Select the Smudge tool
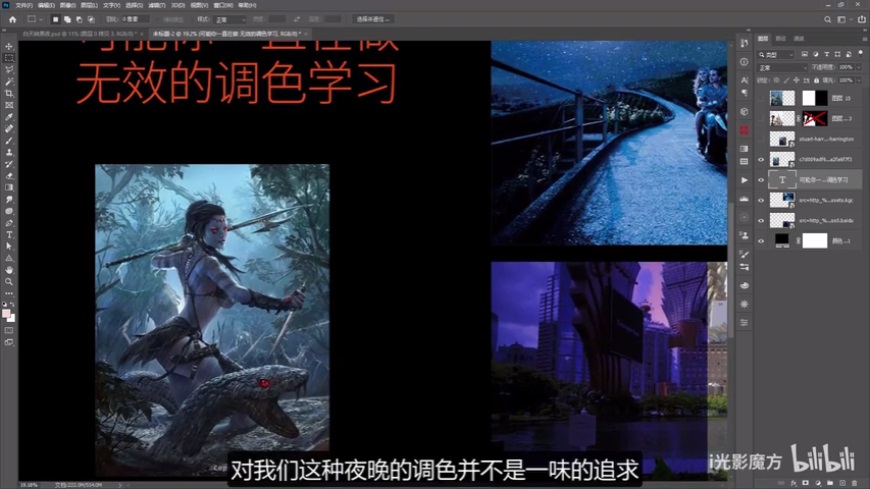 click(x=9, y=199)
